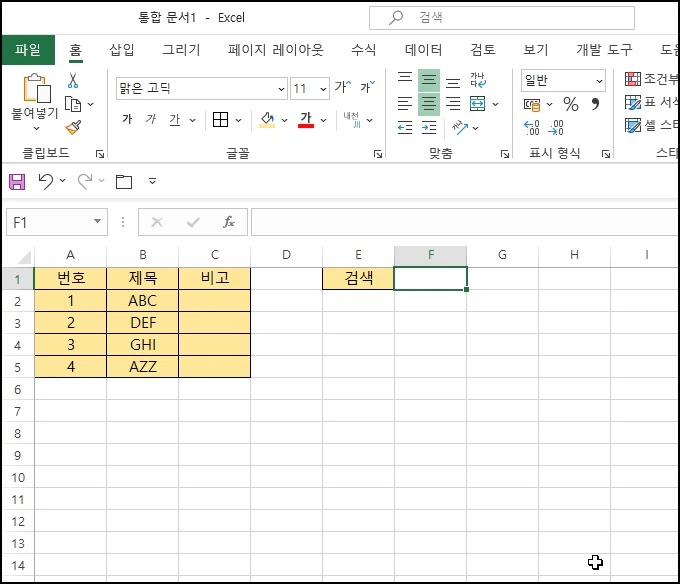
Task: Toggle top vertical alignment
Action: click(x=405, y=80)
